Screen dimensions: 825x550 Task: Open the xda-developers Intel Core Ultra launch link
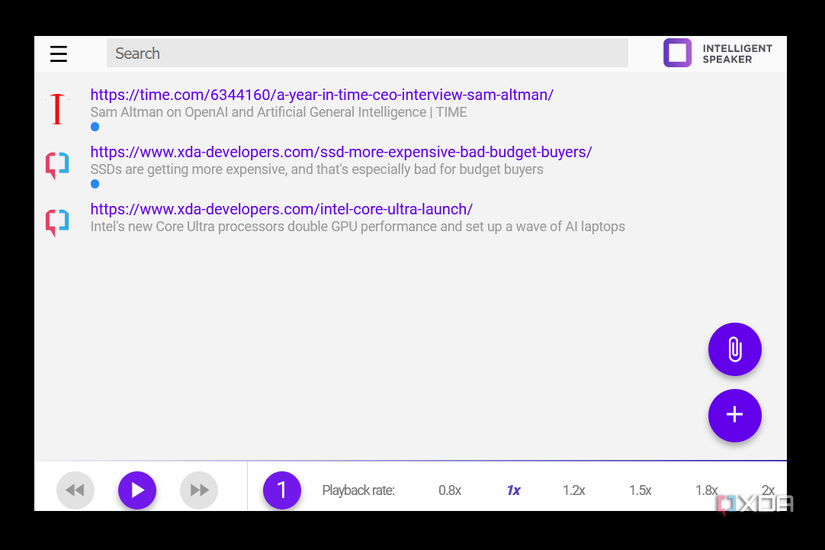point(281,209)
